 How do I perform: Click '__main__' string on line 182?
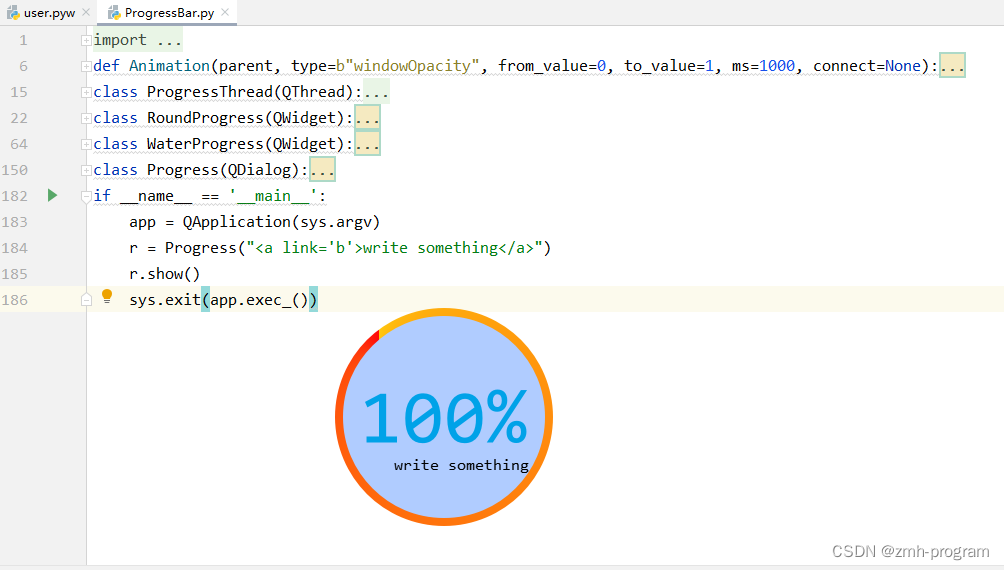[x=273, y=196]
